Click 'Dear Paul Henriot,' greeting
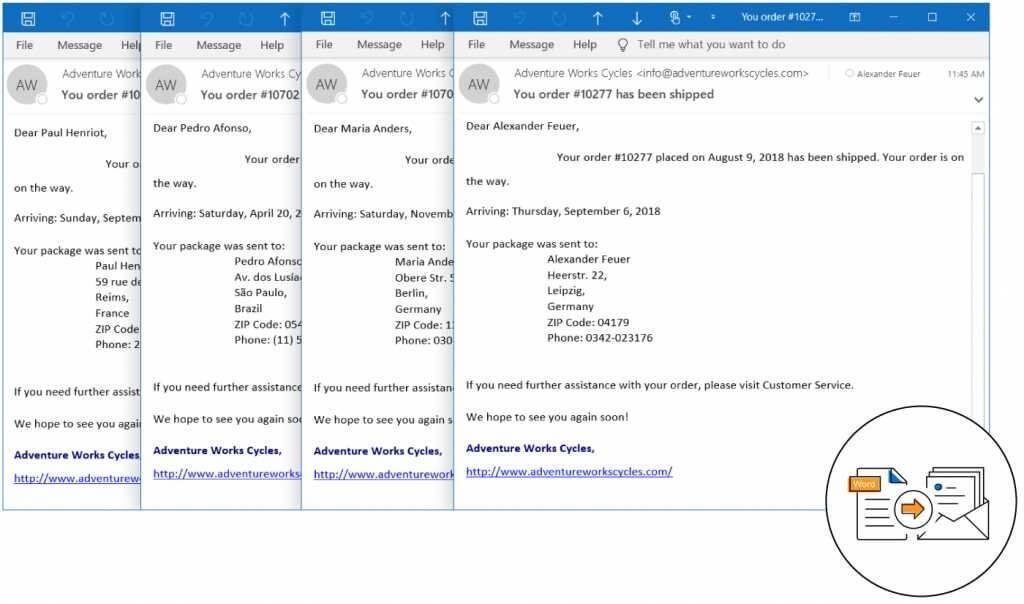The height and width of the screenshot is (604, 1024). point(60,133)
